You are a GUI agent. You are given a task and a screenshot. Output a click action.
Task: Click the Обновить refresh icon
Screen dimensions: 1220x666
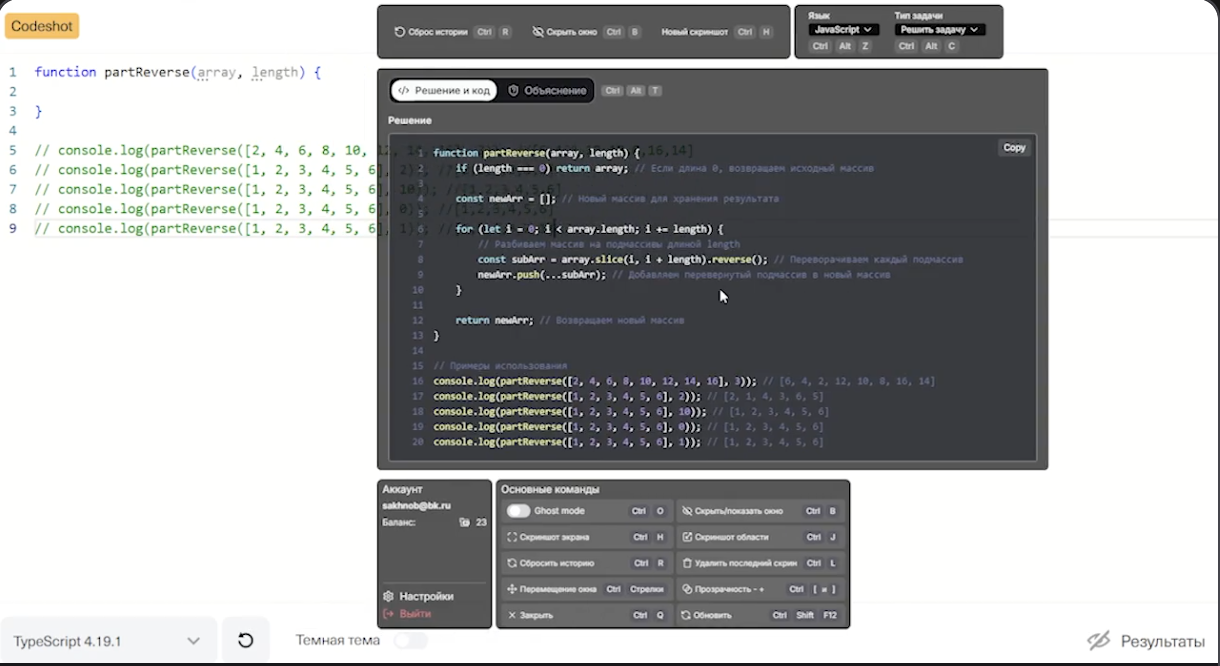tap(687, 615)
